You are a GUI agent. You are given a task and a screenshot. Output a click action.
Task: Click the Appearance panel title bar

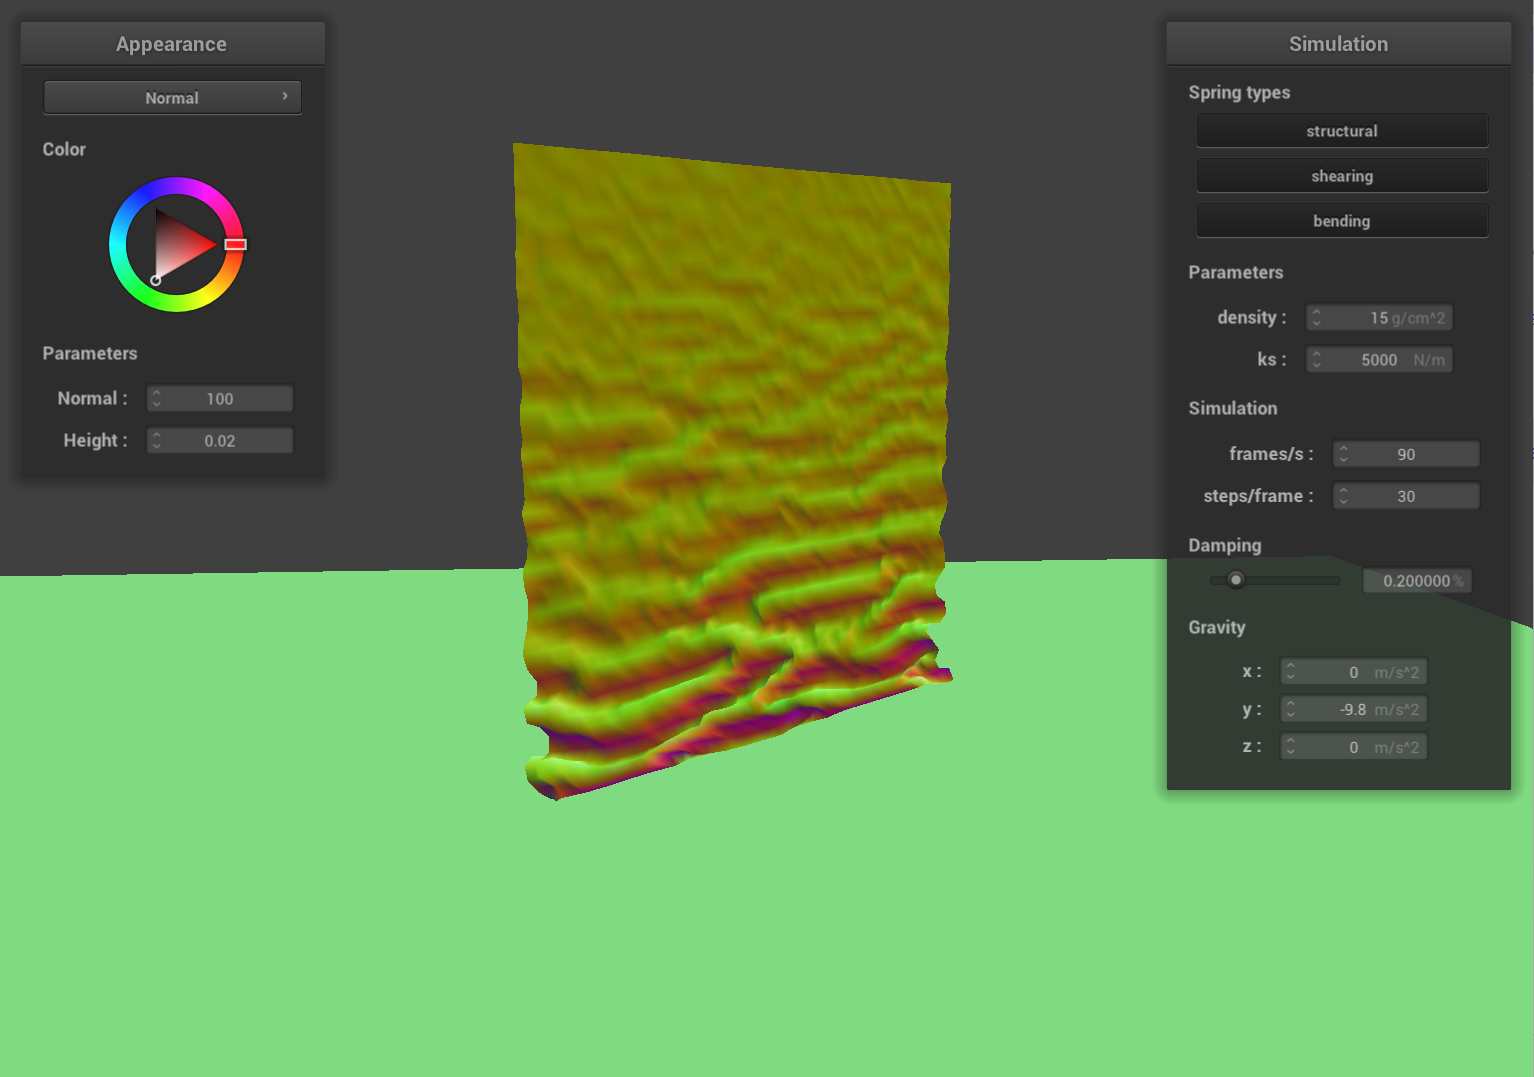tap(172, 44)
